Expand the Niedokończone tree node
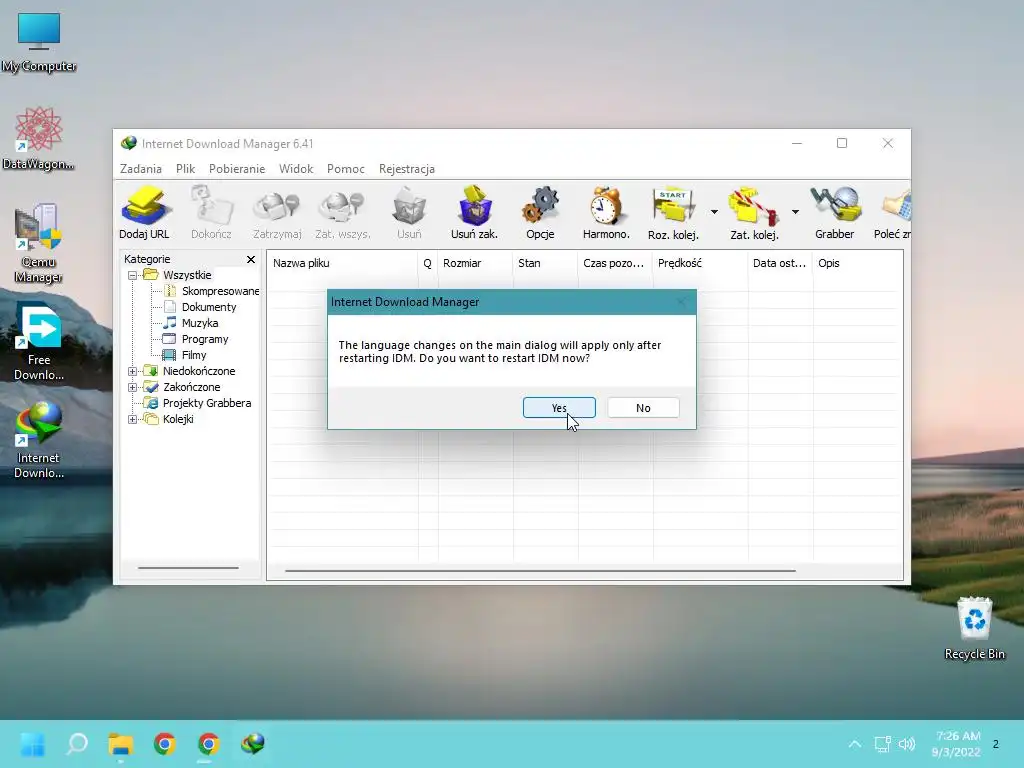This screenshot has height=768, width=1024. tap(133, 371)
